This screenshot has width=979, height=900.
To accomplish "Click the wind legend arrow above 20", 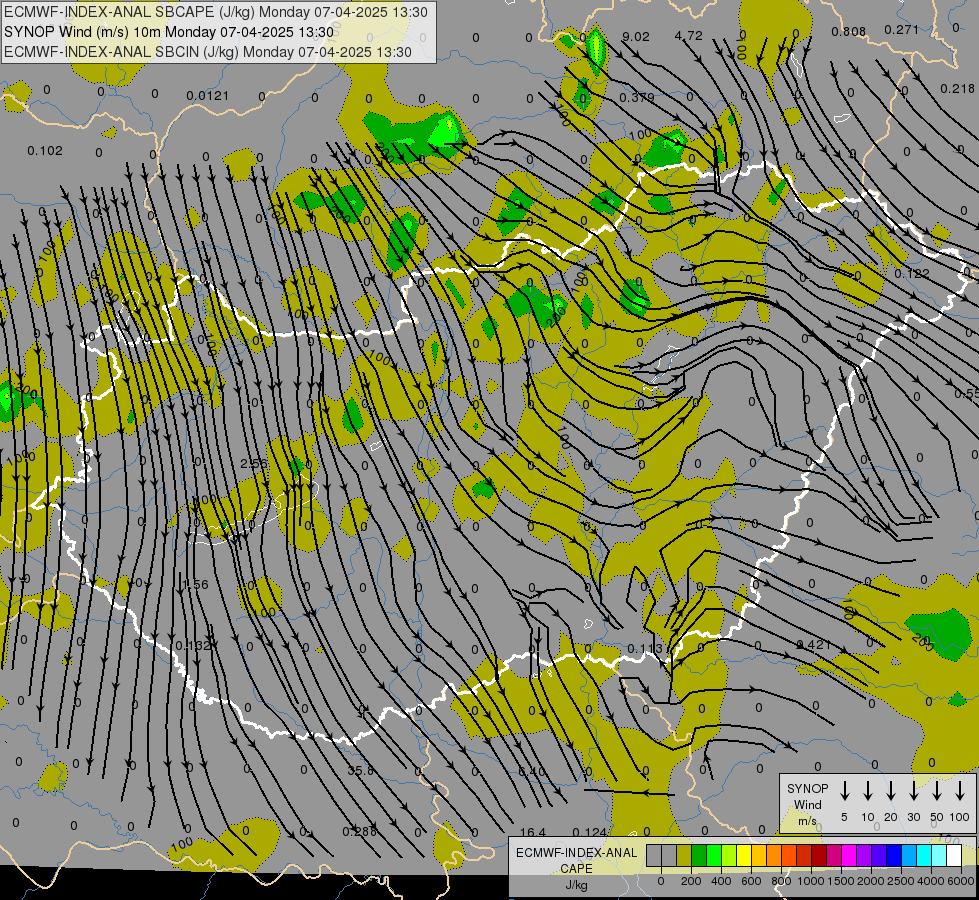I will pyautogui.click(x=891, y=791).
